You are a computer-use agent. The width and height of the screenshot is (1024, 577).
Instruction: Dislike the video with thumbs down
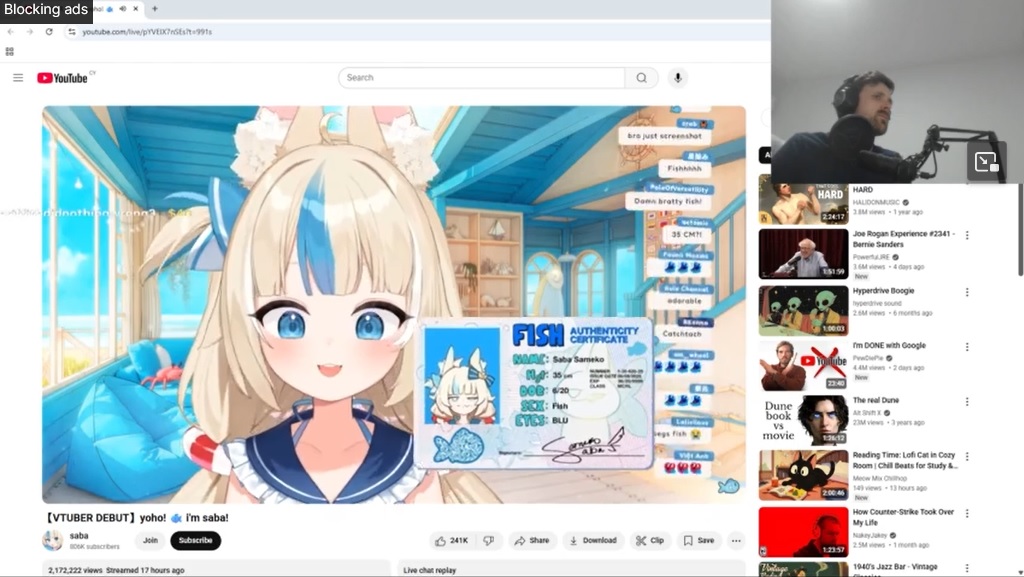488,540
